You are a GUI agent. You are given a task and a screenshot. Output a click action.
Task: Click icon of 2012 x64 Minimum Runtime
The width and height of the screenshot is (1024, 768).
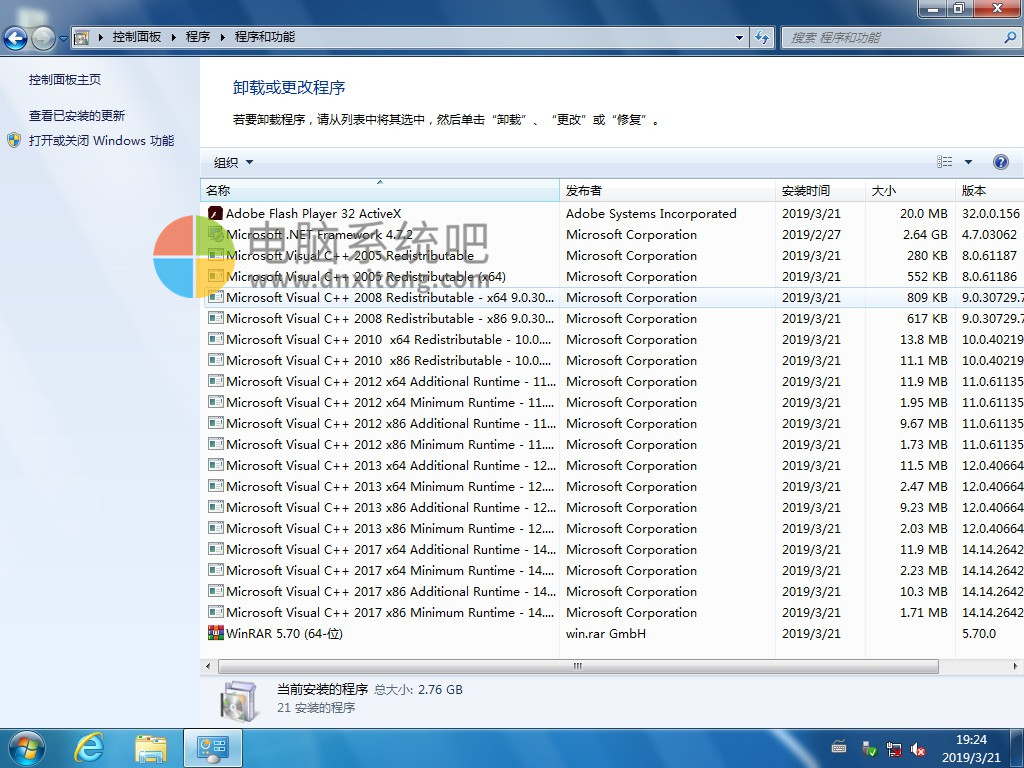tap(215, 402)
